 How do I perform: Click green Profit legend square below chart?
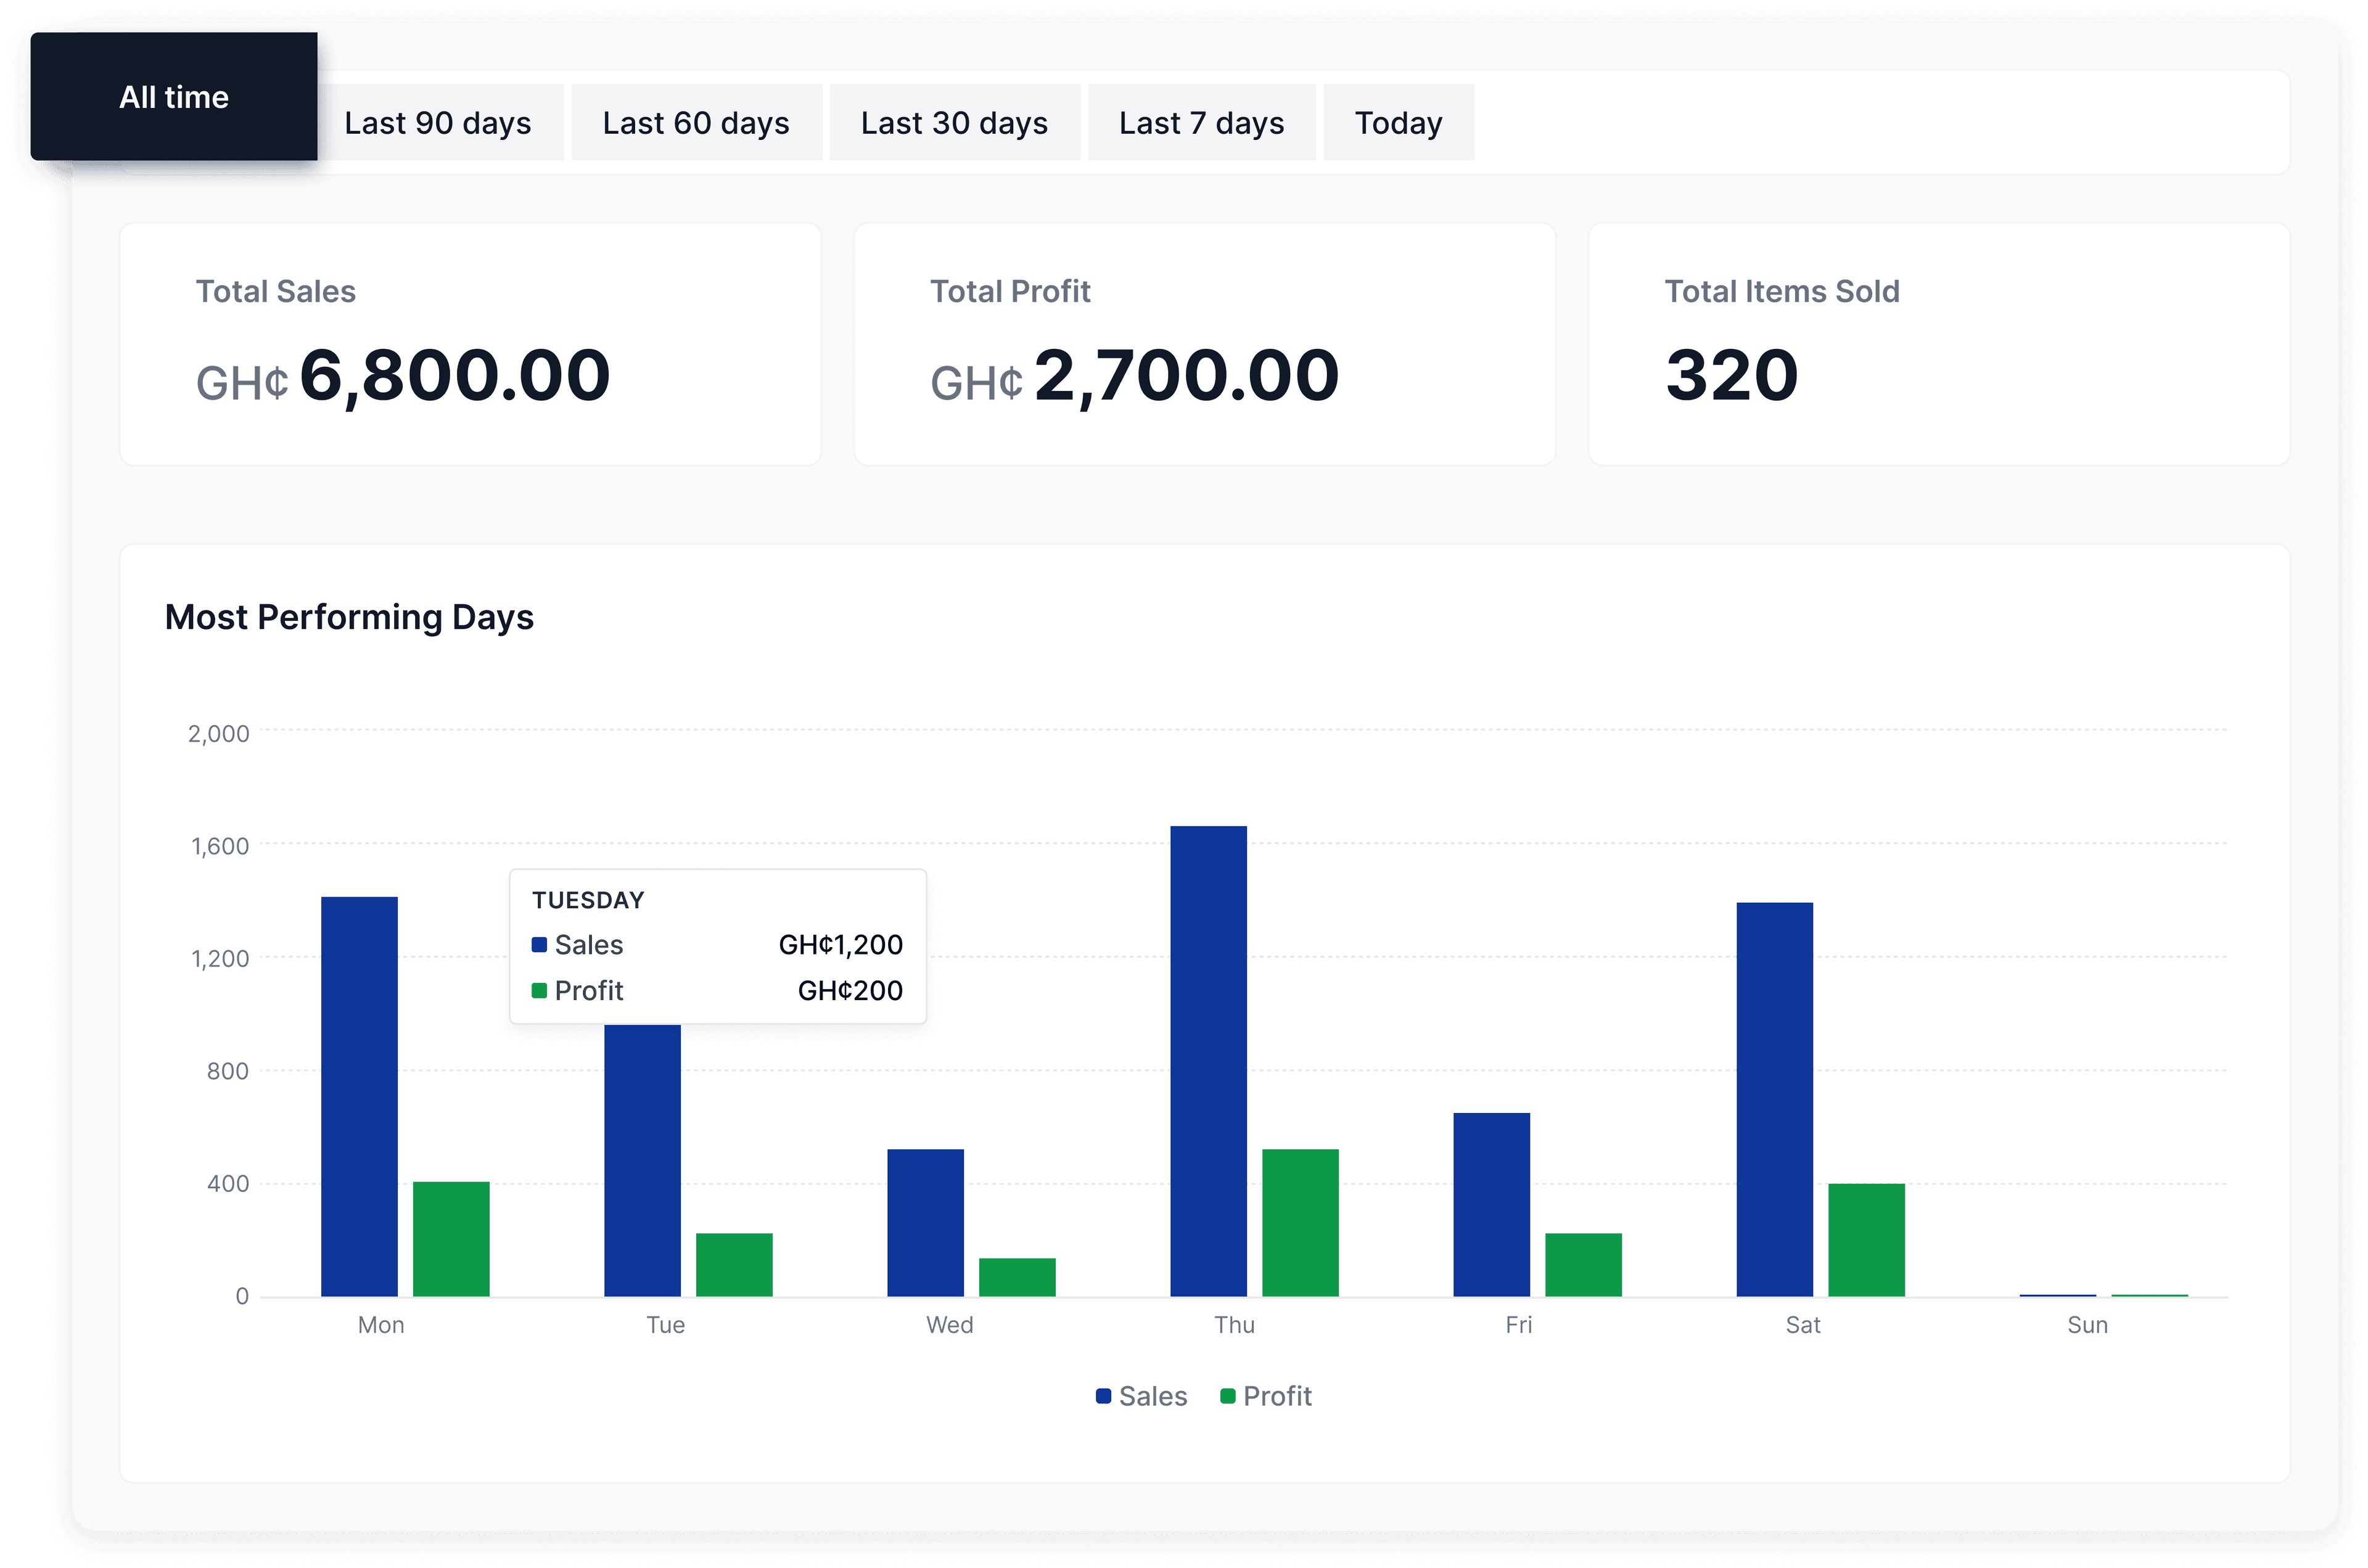click(1227, 1396)
